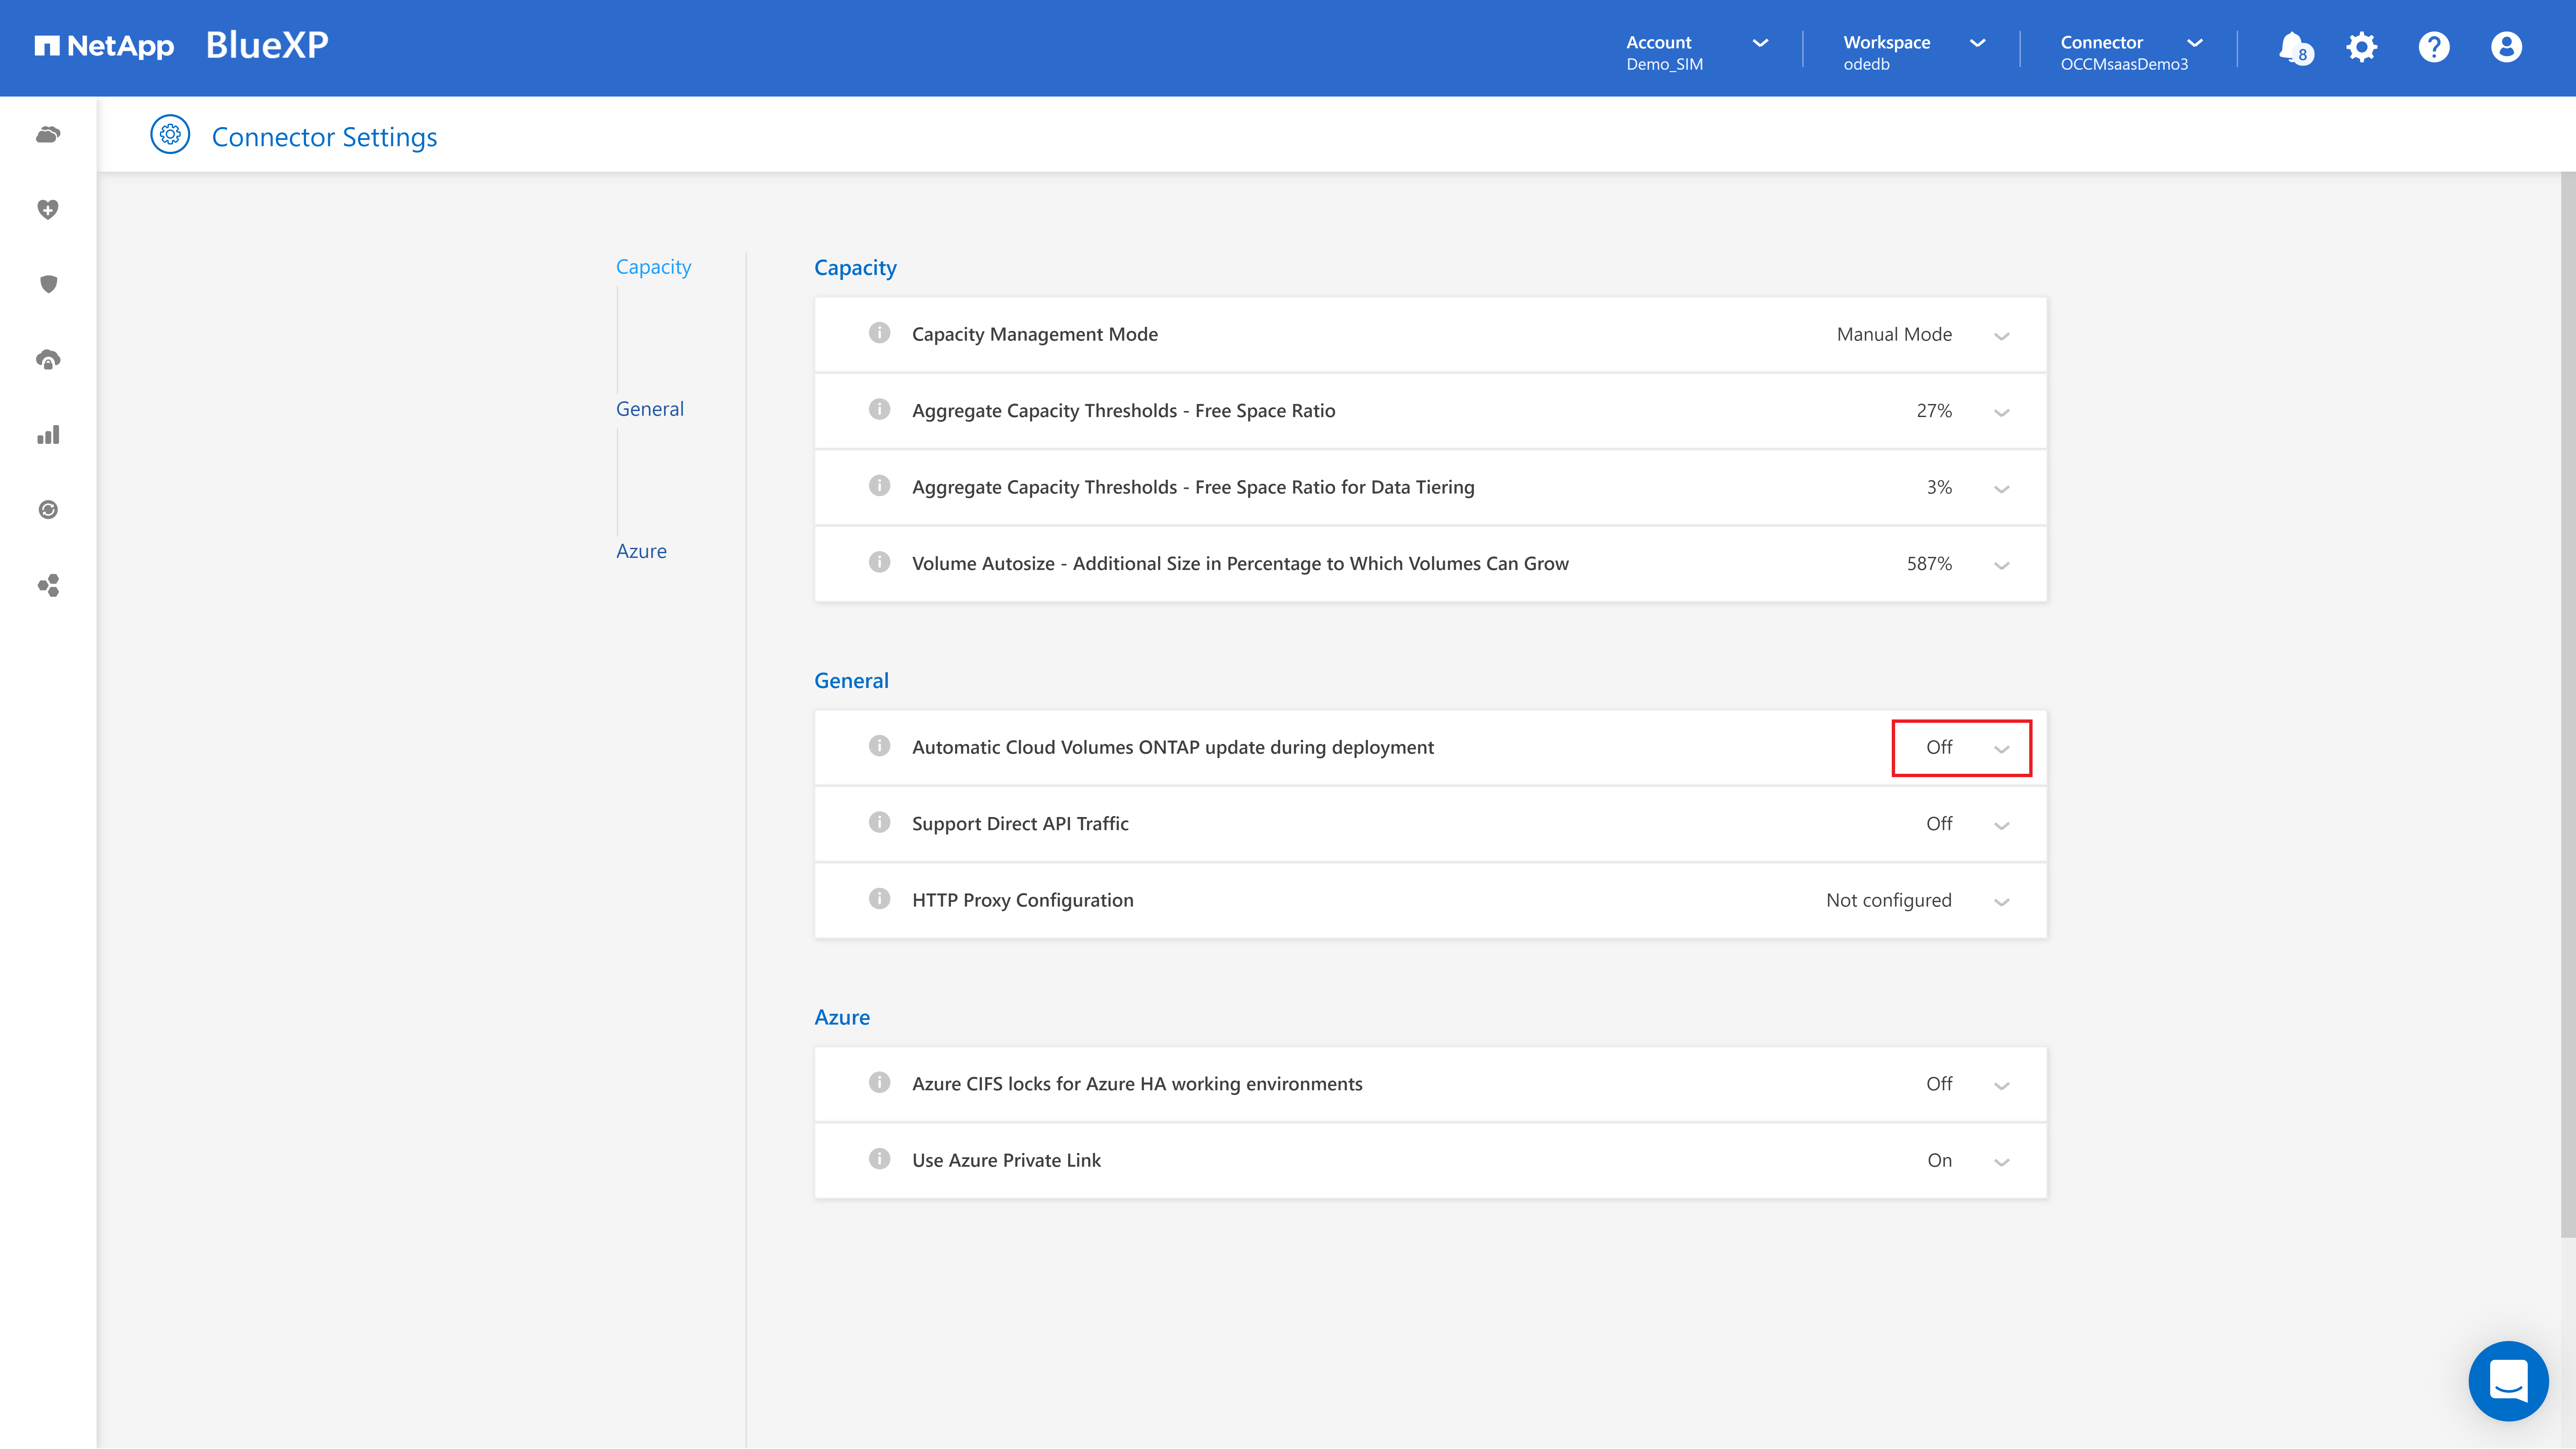The height and width of the screenshot is (1449, 2576).
Task: Select the marketplace extensions sidebar icon
Action: click(x=48, y=586)
